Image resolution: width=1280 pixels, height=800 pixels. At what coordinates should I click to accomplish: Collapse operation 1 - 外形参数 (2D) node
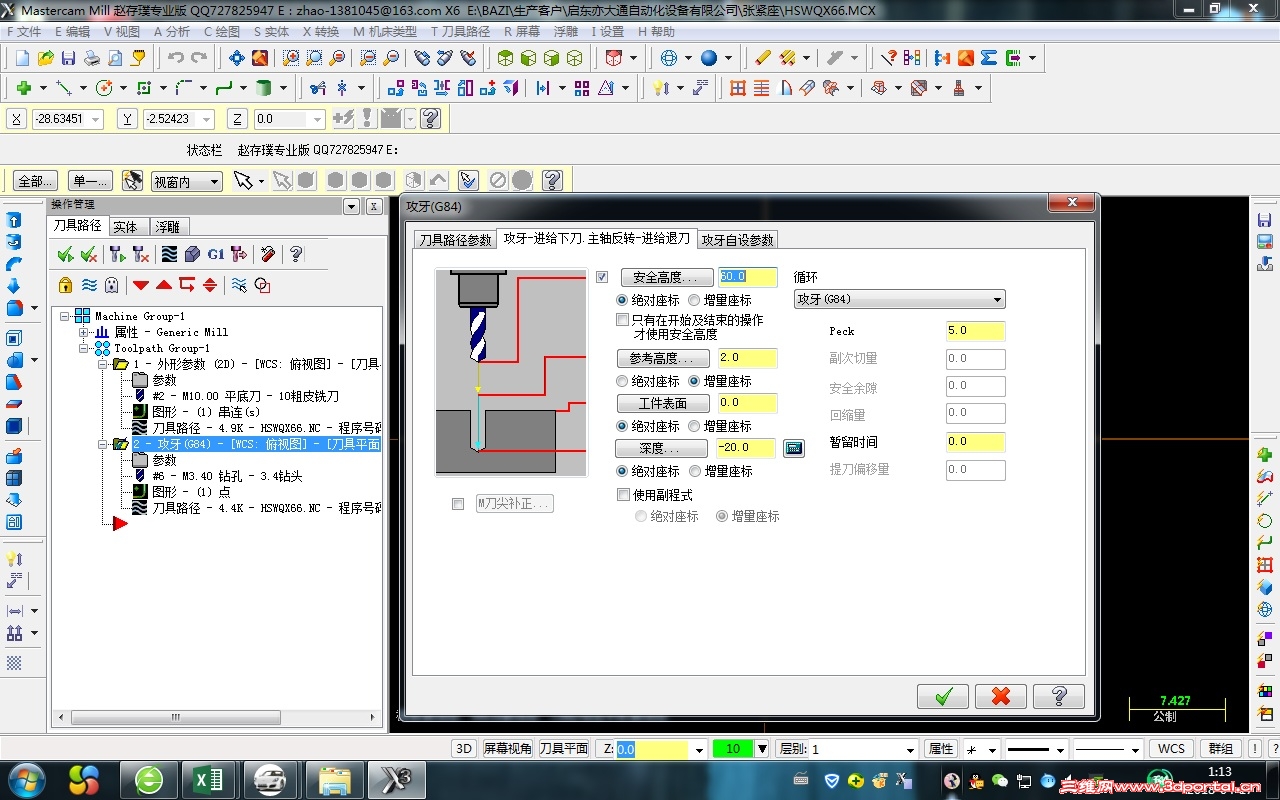coord(103,364)
